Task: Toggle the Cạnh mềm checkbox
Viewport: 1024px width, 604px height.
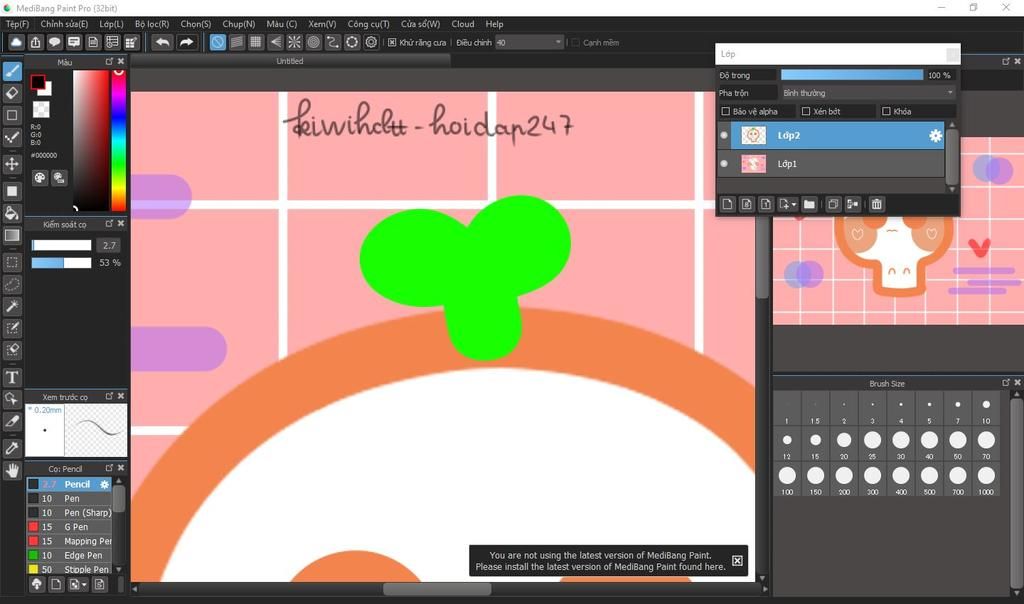Action: coord(575,42)
